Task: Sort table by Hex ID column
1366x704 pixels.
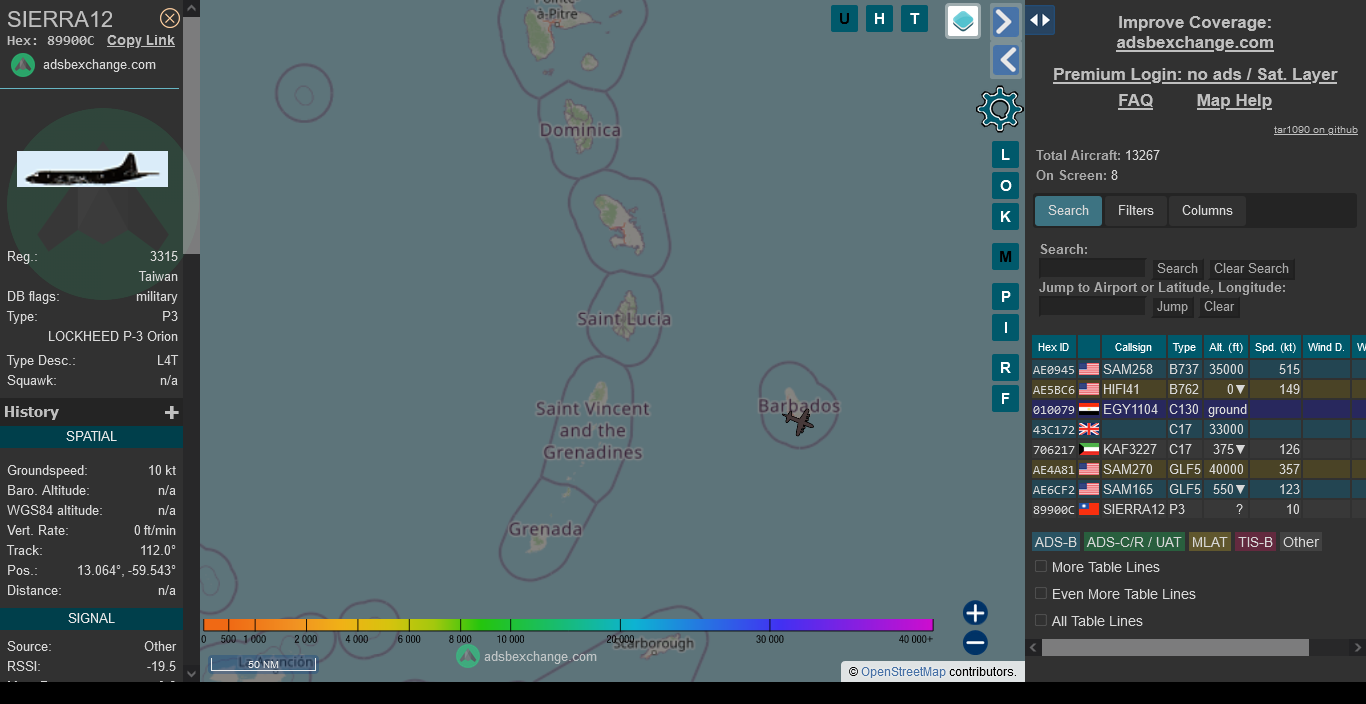Action: [x=1054, y=347]
